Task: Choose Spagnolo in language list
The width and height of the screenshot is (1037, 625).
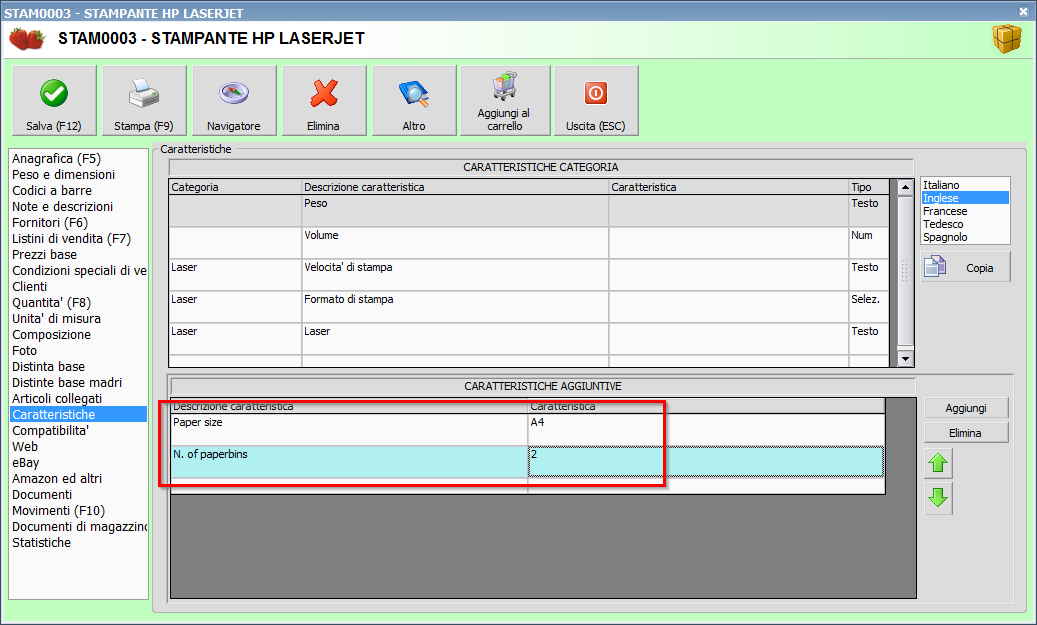Action: point(965,237)
